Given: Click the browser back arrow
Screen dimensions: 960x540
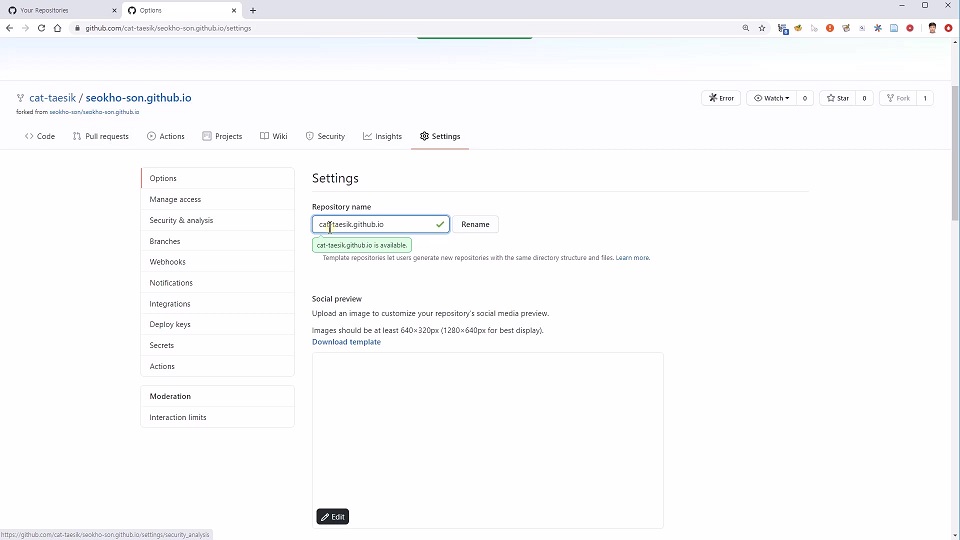Looking at the screenshot, I should [9, 28].
